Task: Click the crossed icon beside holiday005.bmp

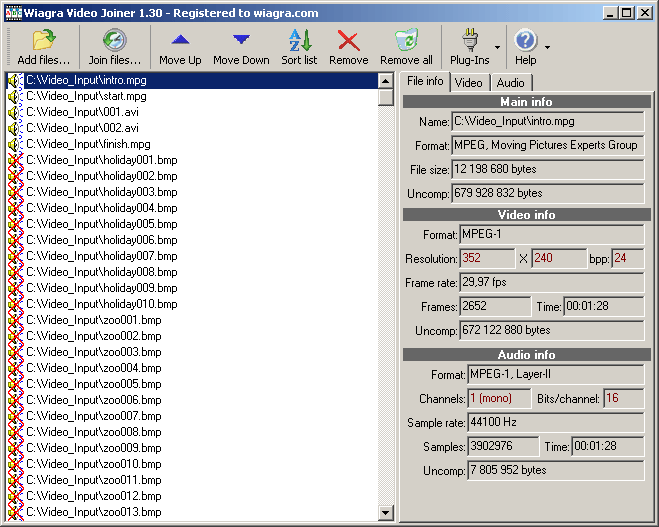Action: (x=16, y=224)
